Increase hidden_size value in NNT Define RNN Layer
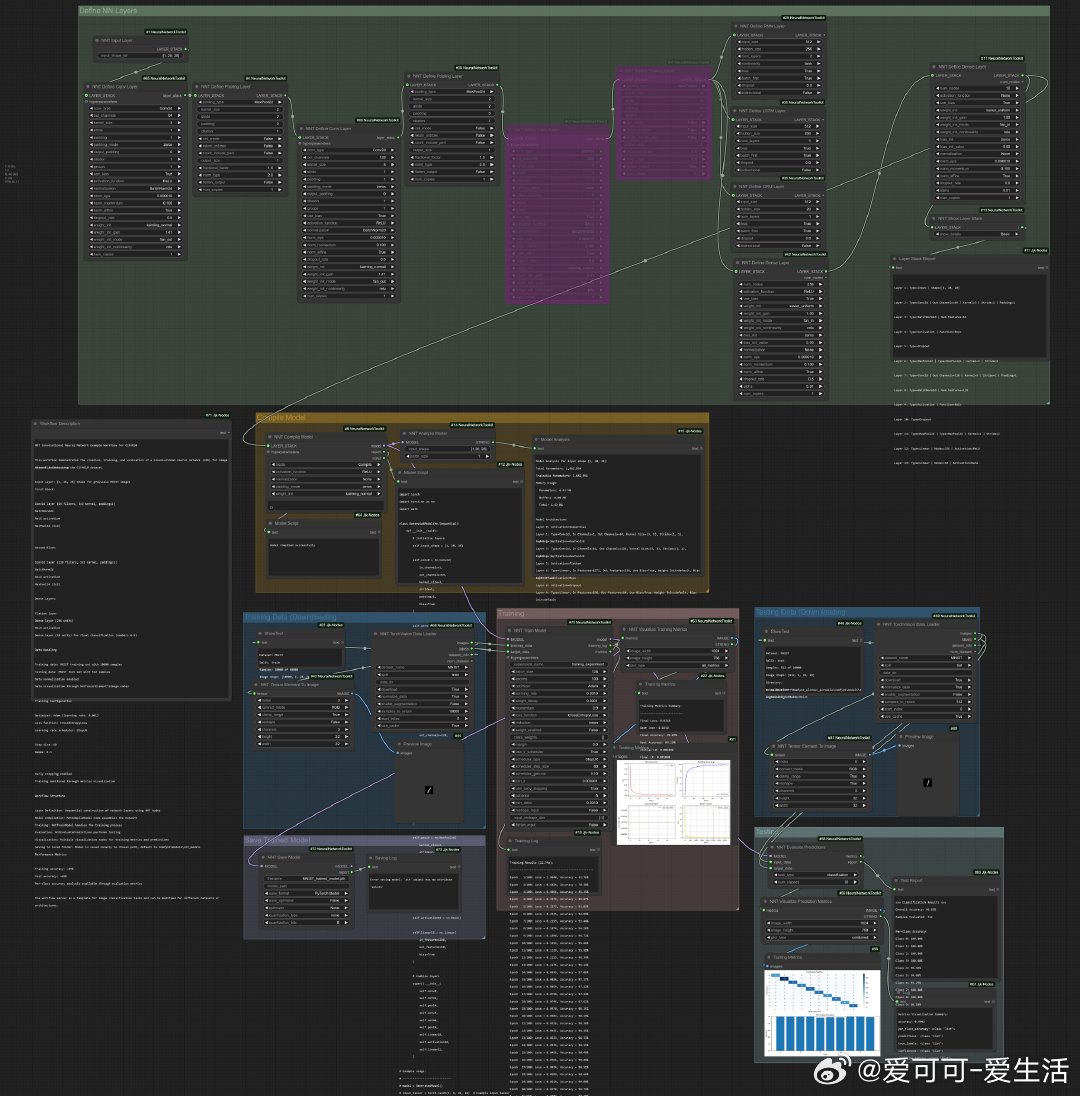Viewport: 1080px width, 1096px height. (x=819, y=49)
